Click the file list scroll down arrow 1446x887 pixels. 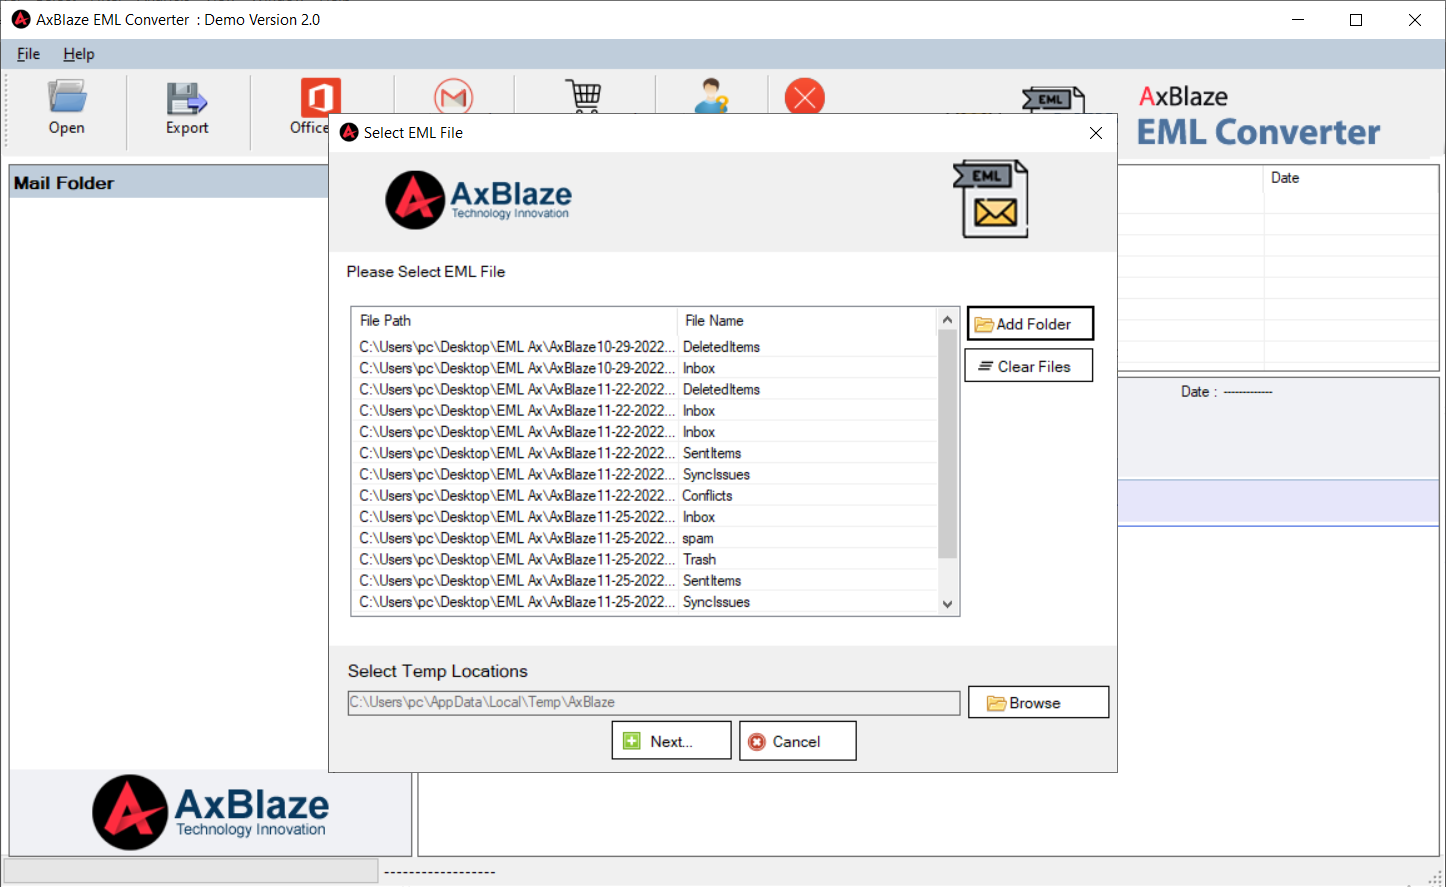pyautogui.click(x=948, y=604)
